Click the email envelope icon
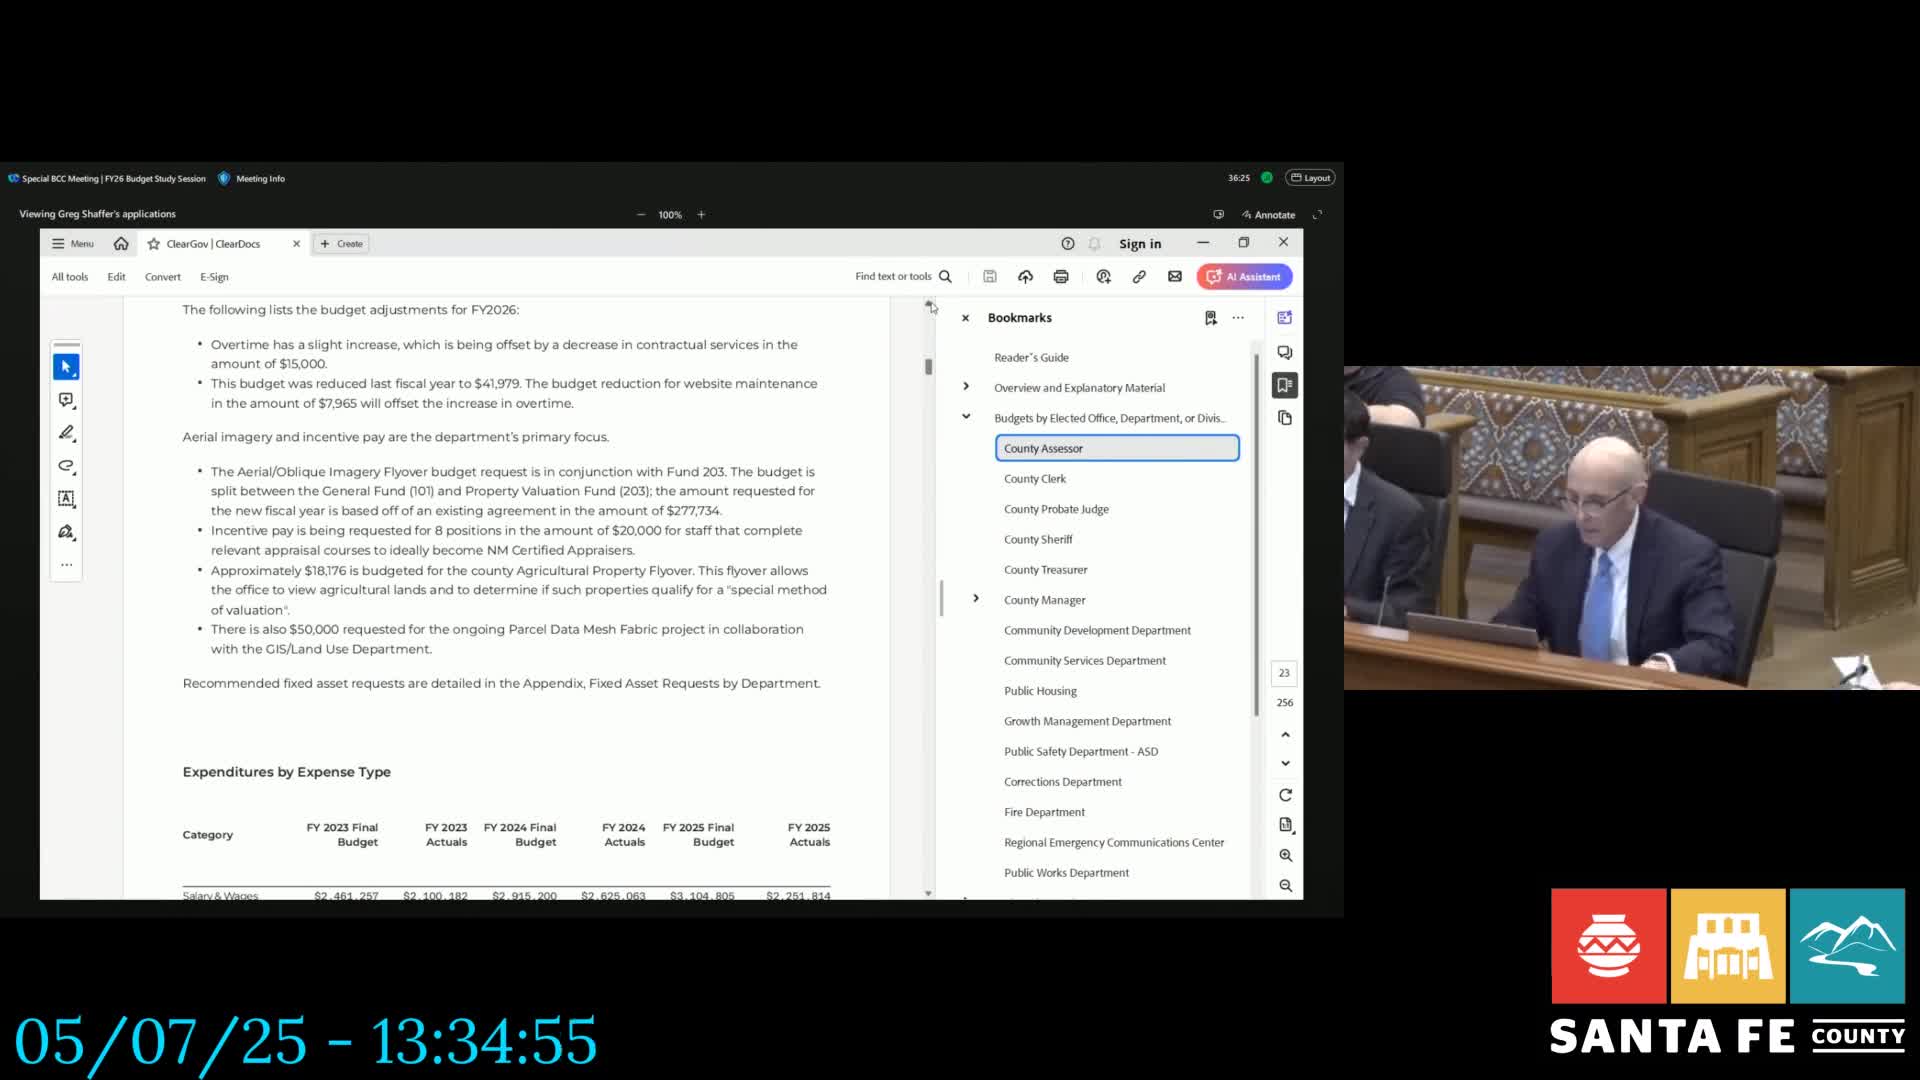This screenshot has width=1920, height=1080. (1175, 277)
